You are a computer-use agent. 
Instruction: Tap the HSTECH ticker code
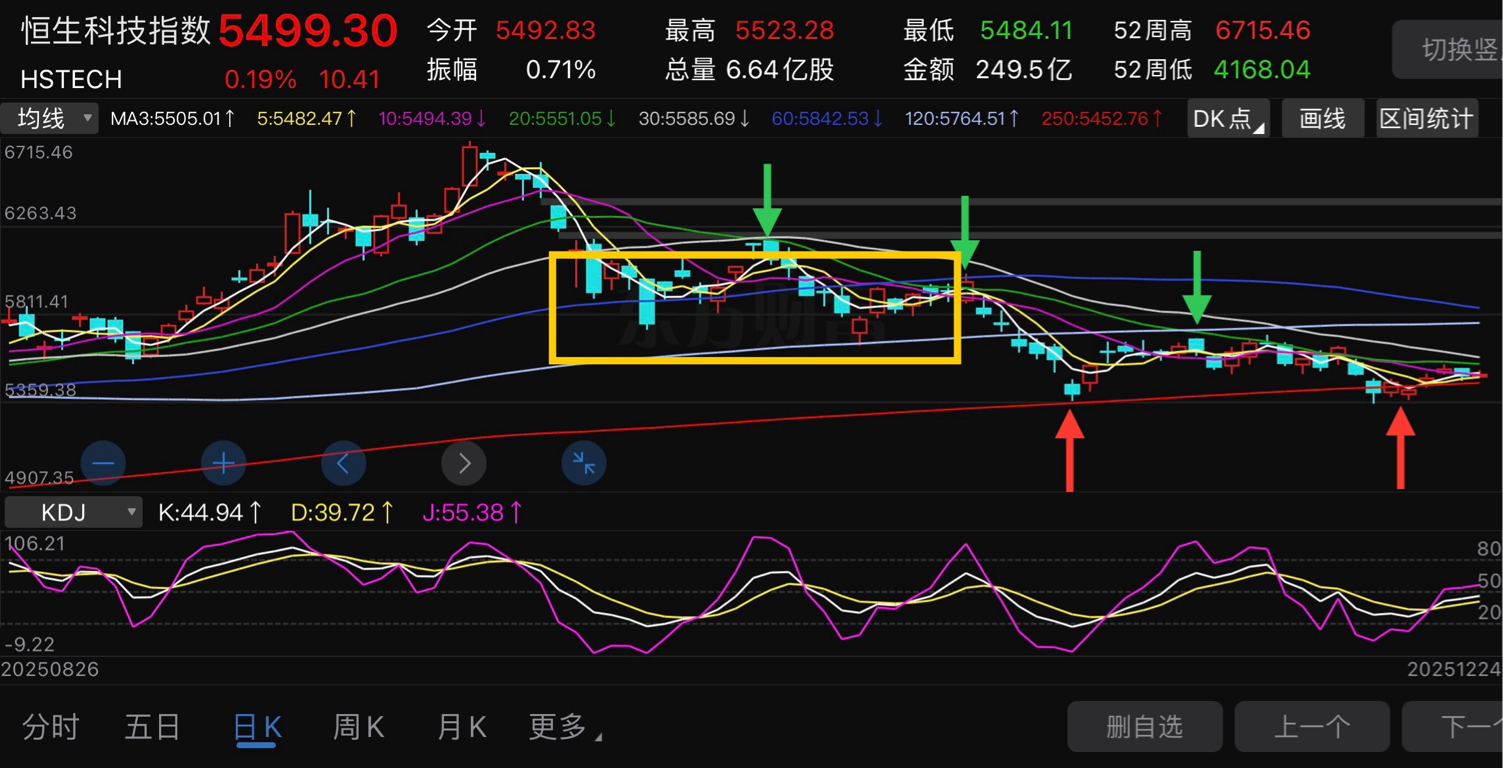pyautogui.click(x=71, y=78)
